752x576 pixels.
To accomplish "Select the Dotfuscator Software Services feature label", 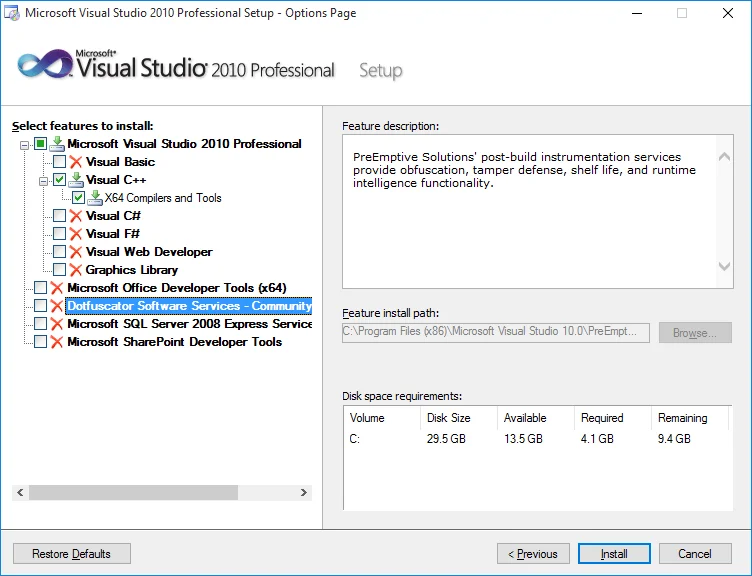I will pos(189,306).
